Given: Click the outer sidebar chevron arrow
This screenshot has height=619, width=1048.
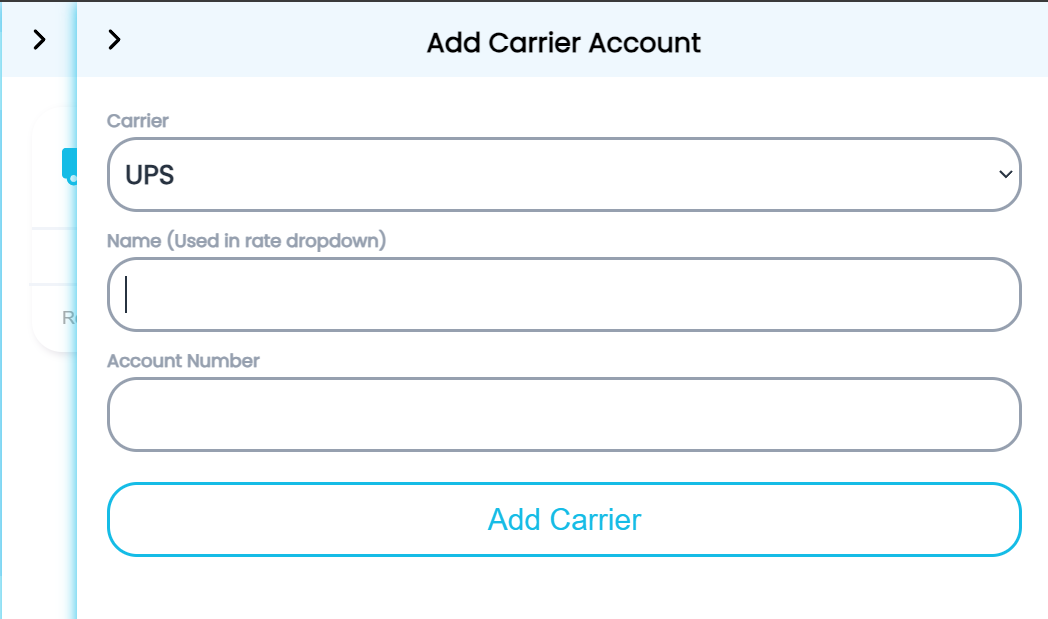Looking at the screenshot, I should point(39,40).
